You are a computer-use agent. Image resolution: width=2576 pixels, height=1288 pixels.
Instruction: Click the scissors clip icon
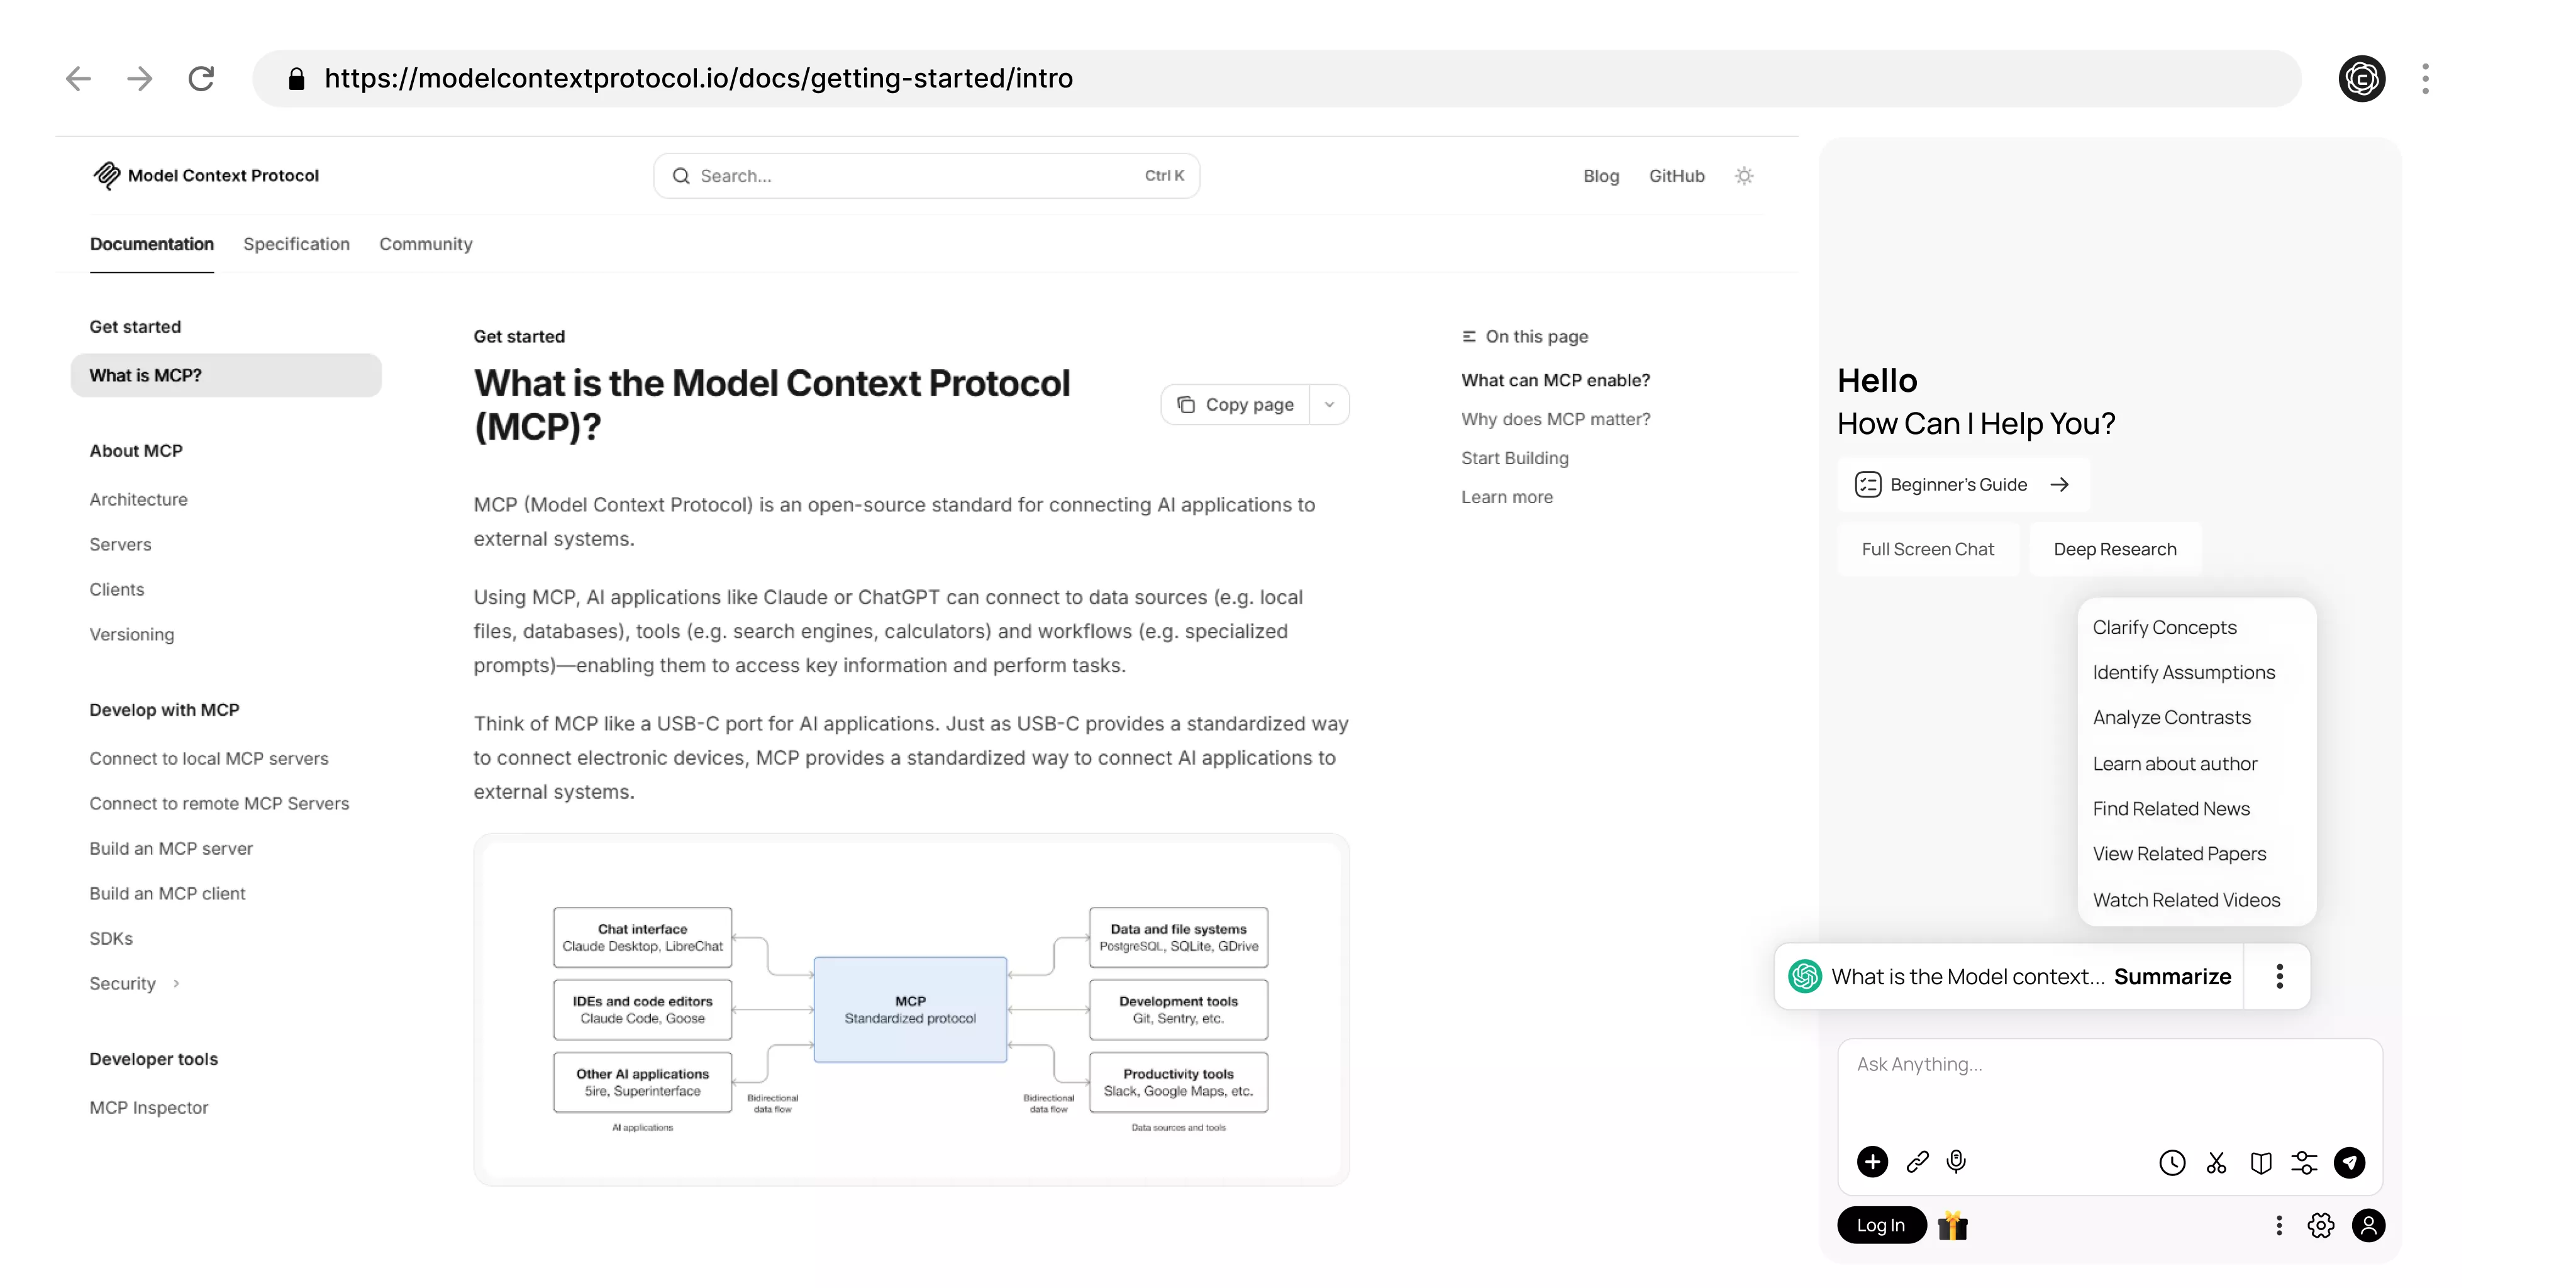click(x=2216, y=1163)
